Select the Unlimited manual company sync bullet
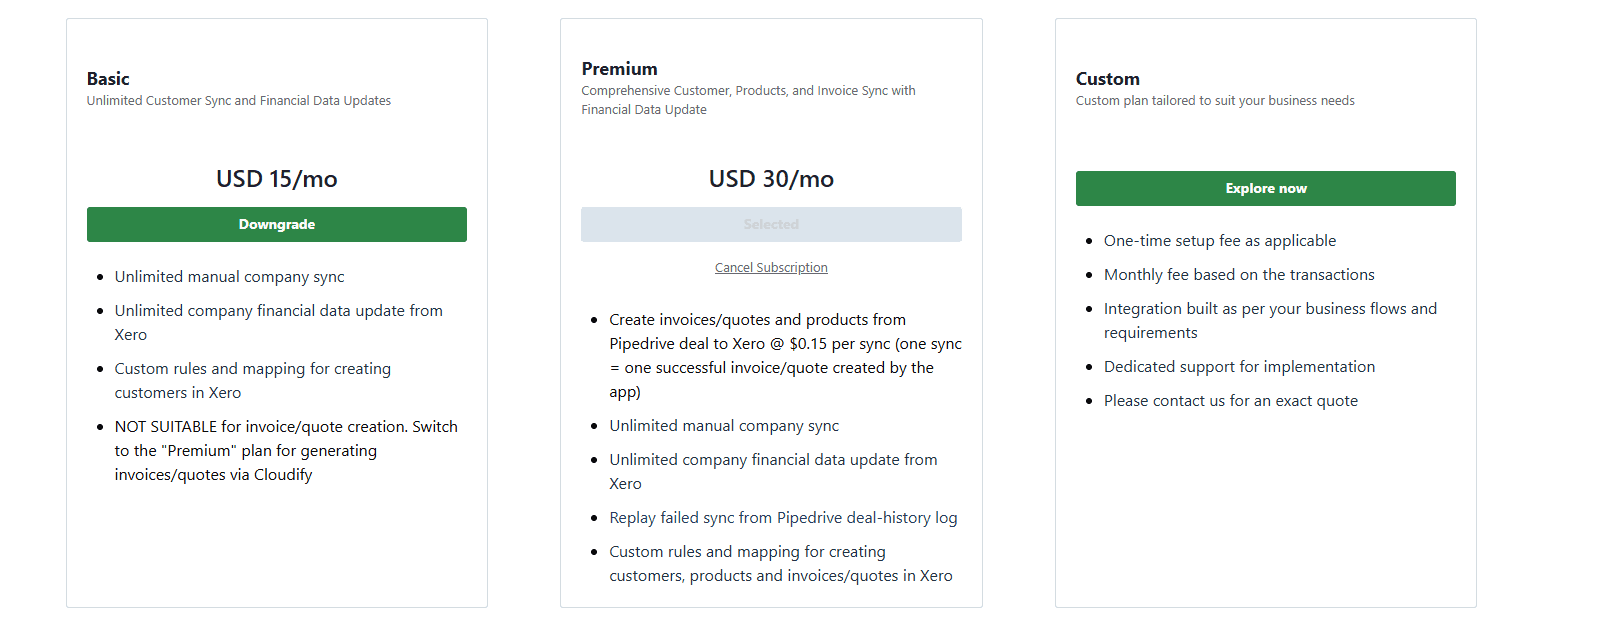Viewport: 1600px width, 624px height. click(x=228, y=276)
